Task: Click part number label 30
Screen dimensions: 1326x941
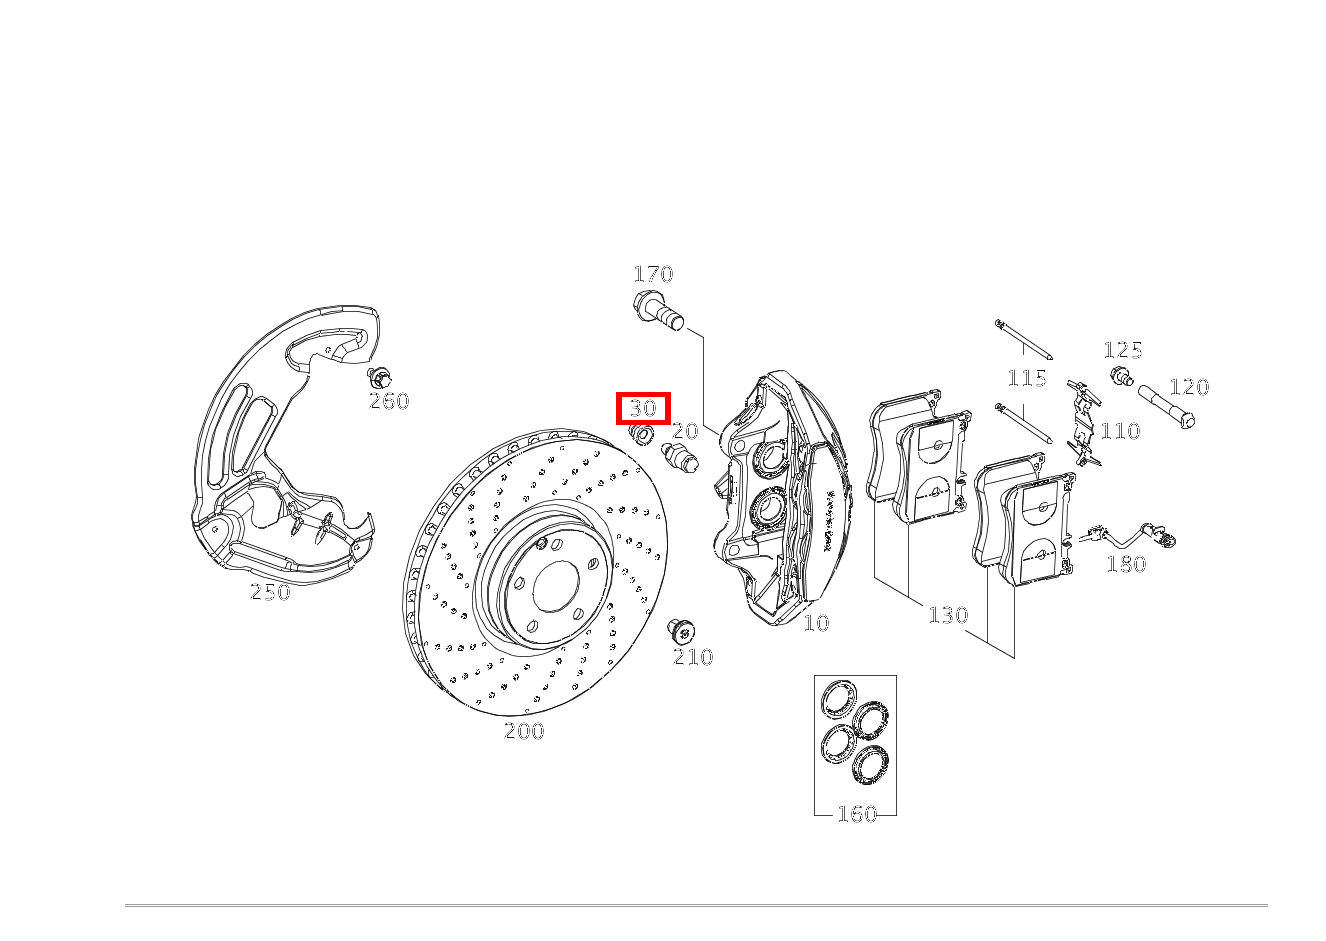Action: point(642,408)
